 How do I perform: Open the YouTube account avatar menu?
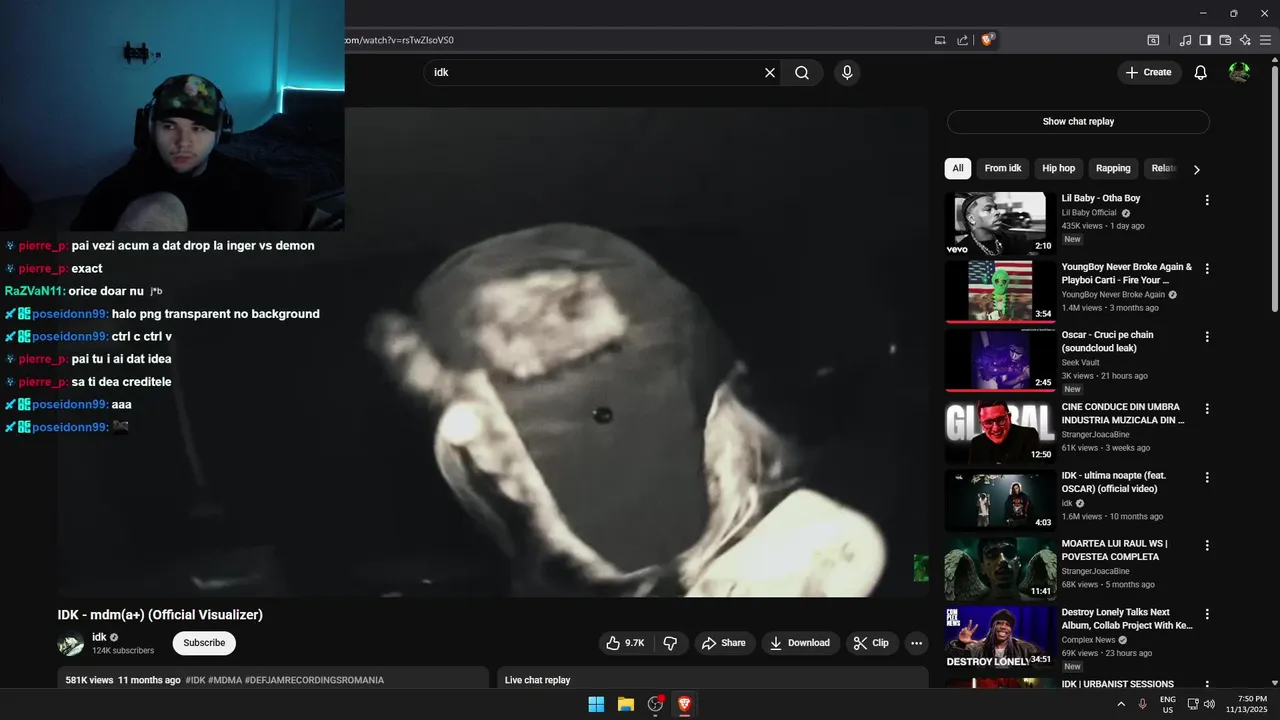point(1239,72)
